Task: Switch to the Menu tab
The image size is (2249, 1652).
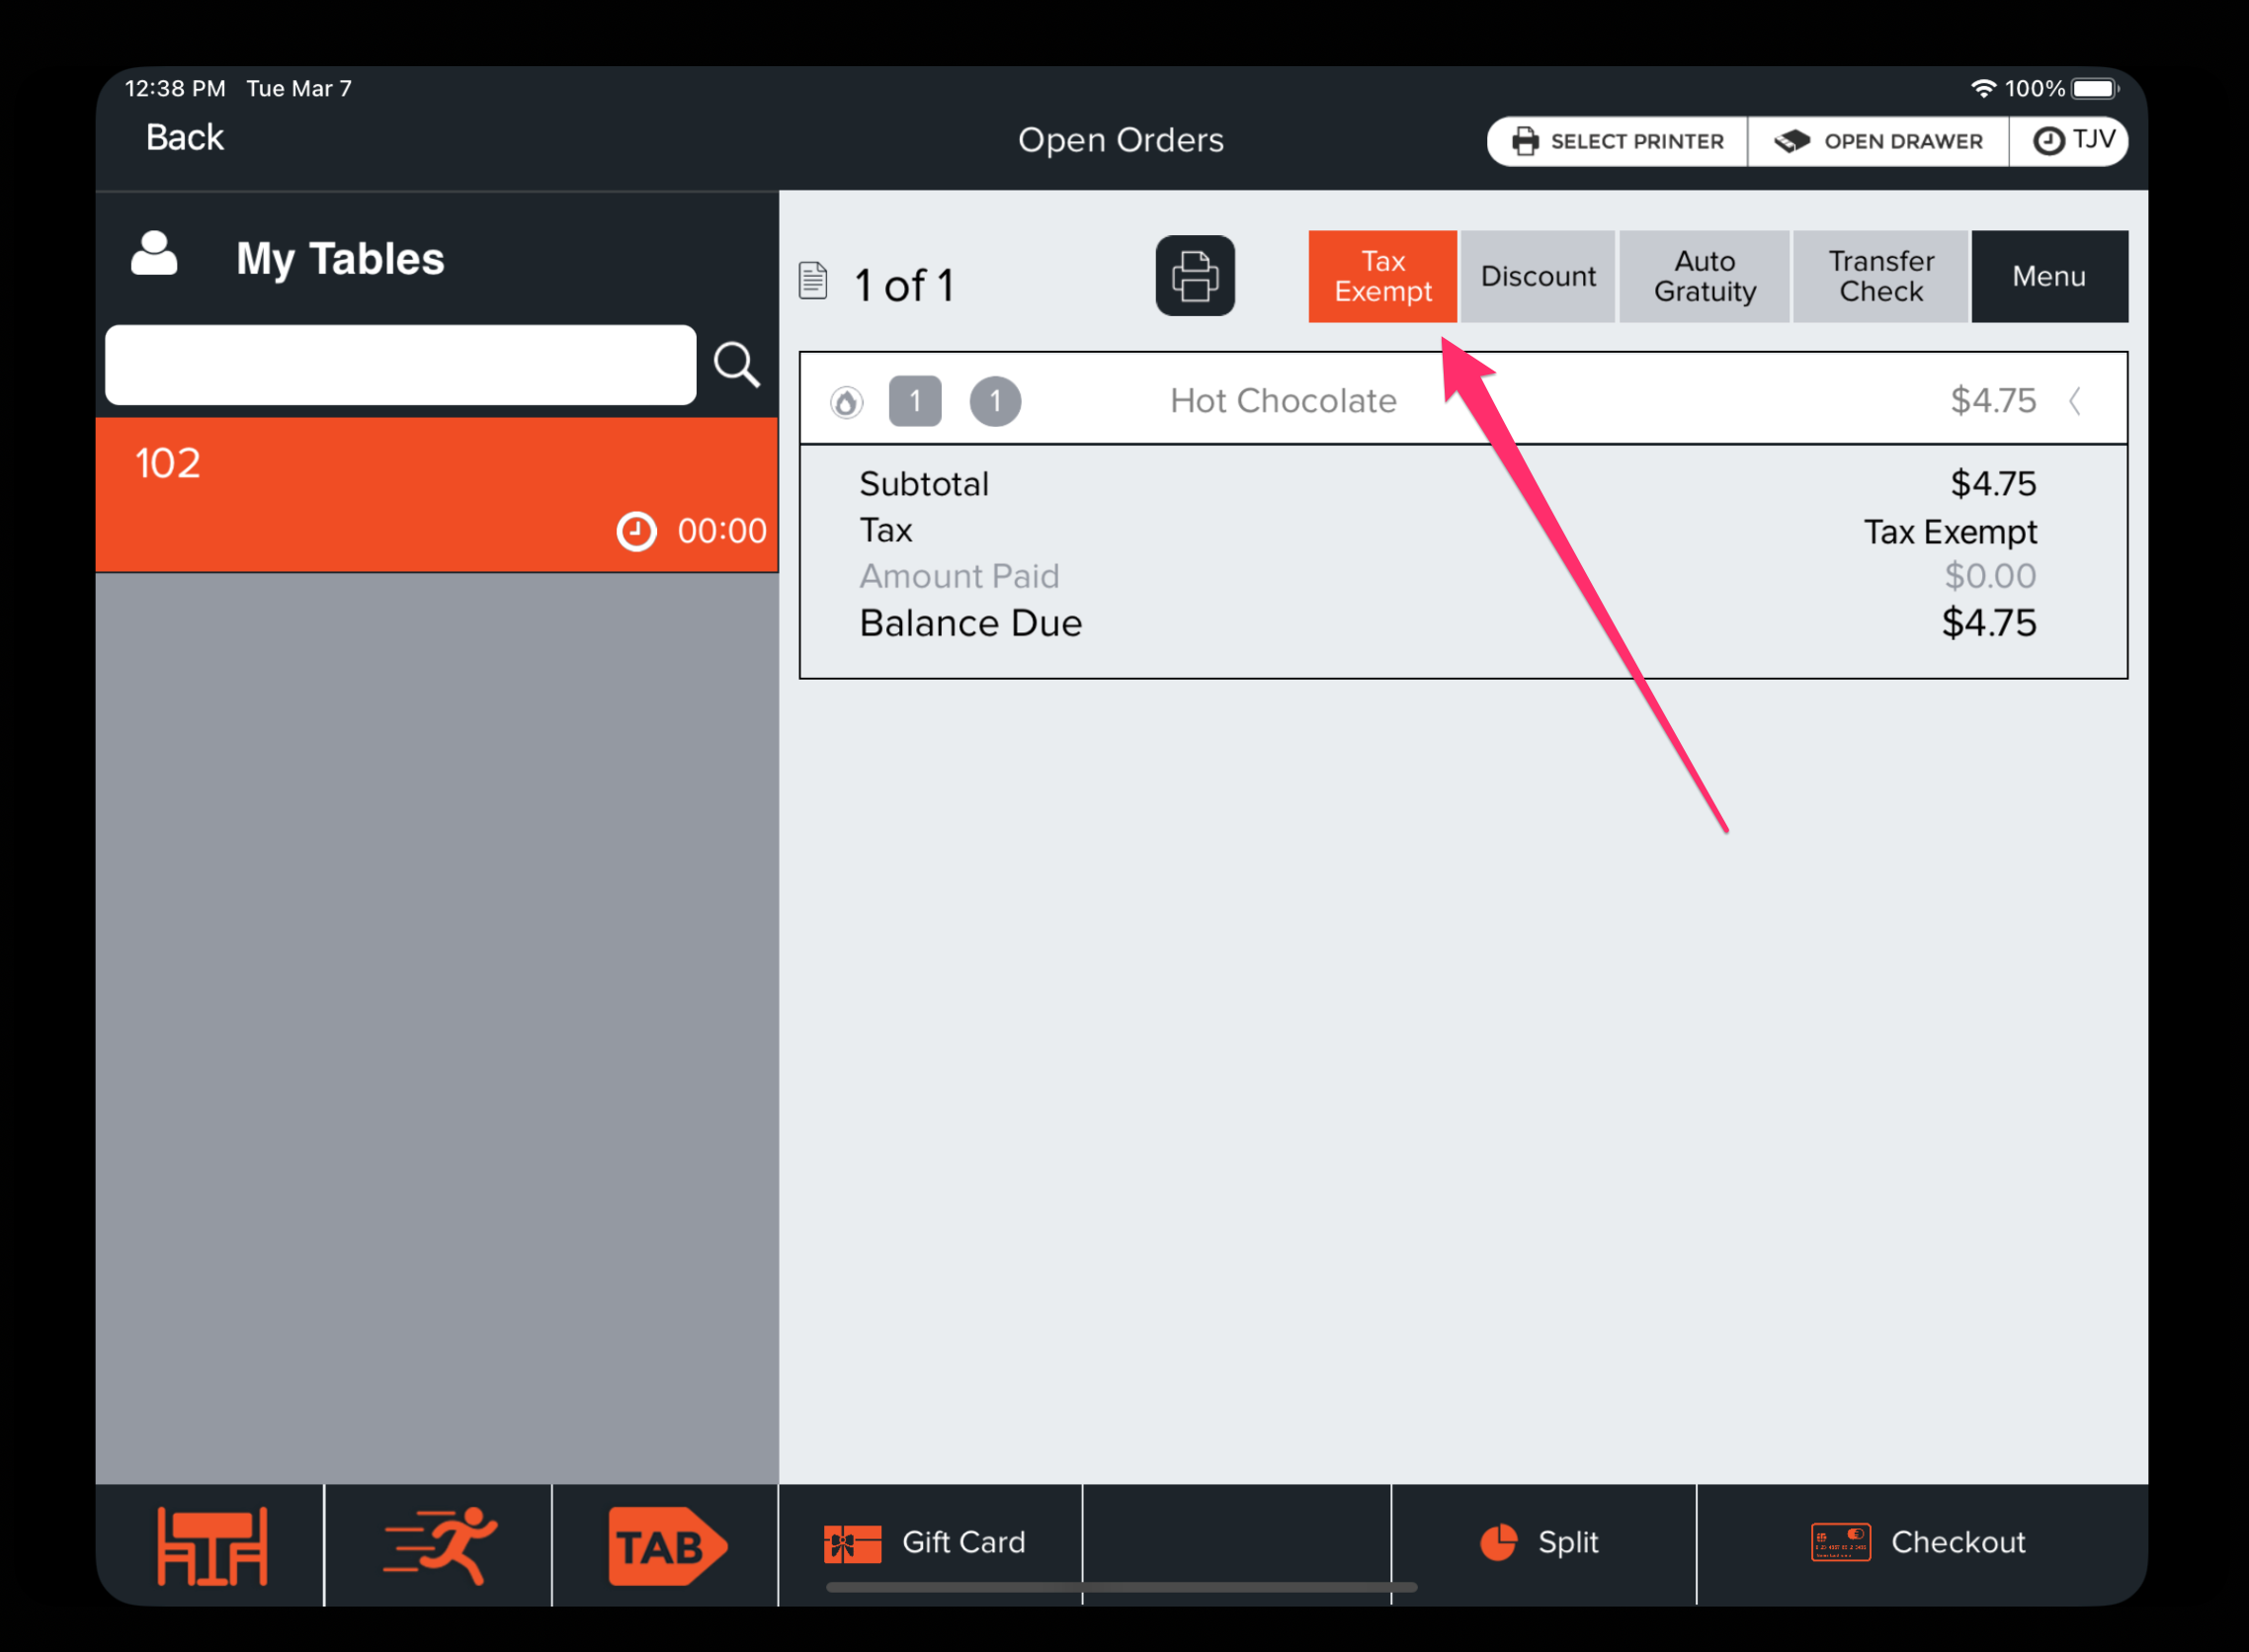Action: pos(2048,276)
